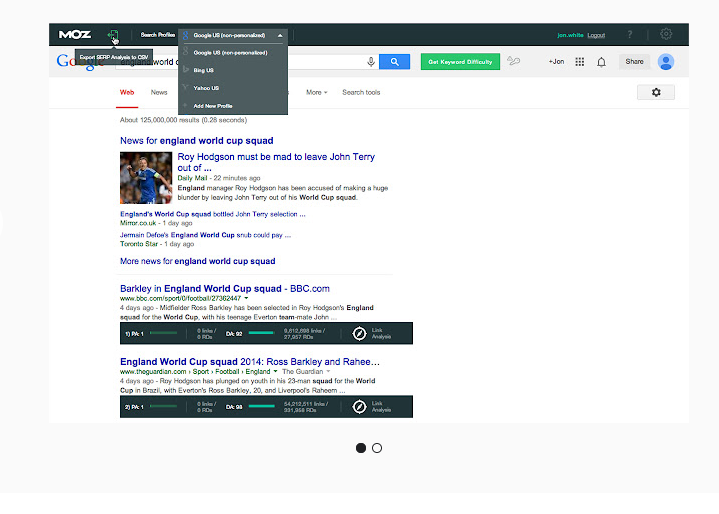The image size is (719, 514).
Task: Collapse the Google US search profile dropdown
Action: (x=280, y=35)
